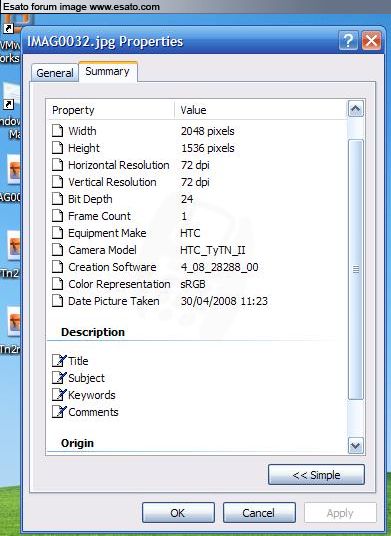Click the HTC_TyTN_II value
The width and height of the screenshot is (391, 536).
pos(213,250)
